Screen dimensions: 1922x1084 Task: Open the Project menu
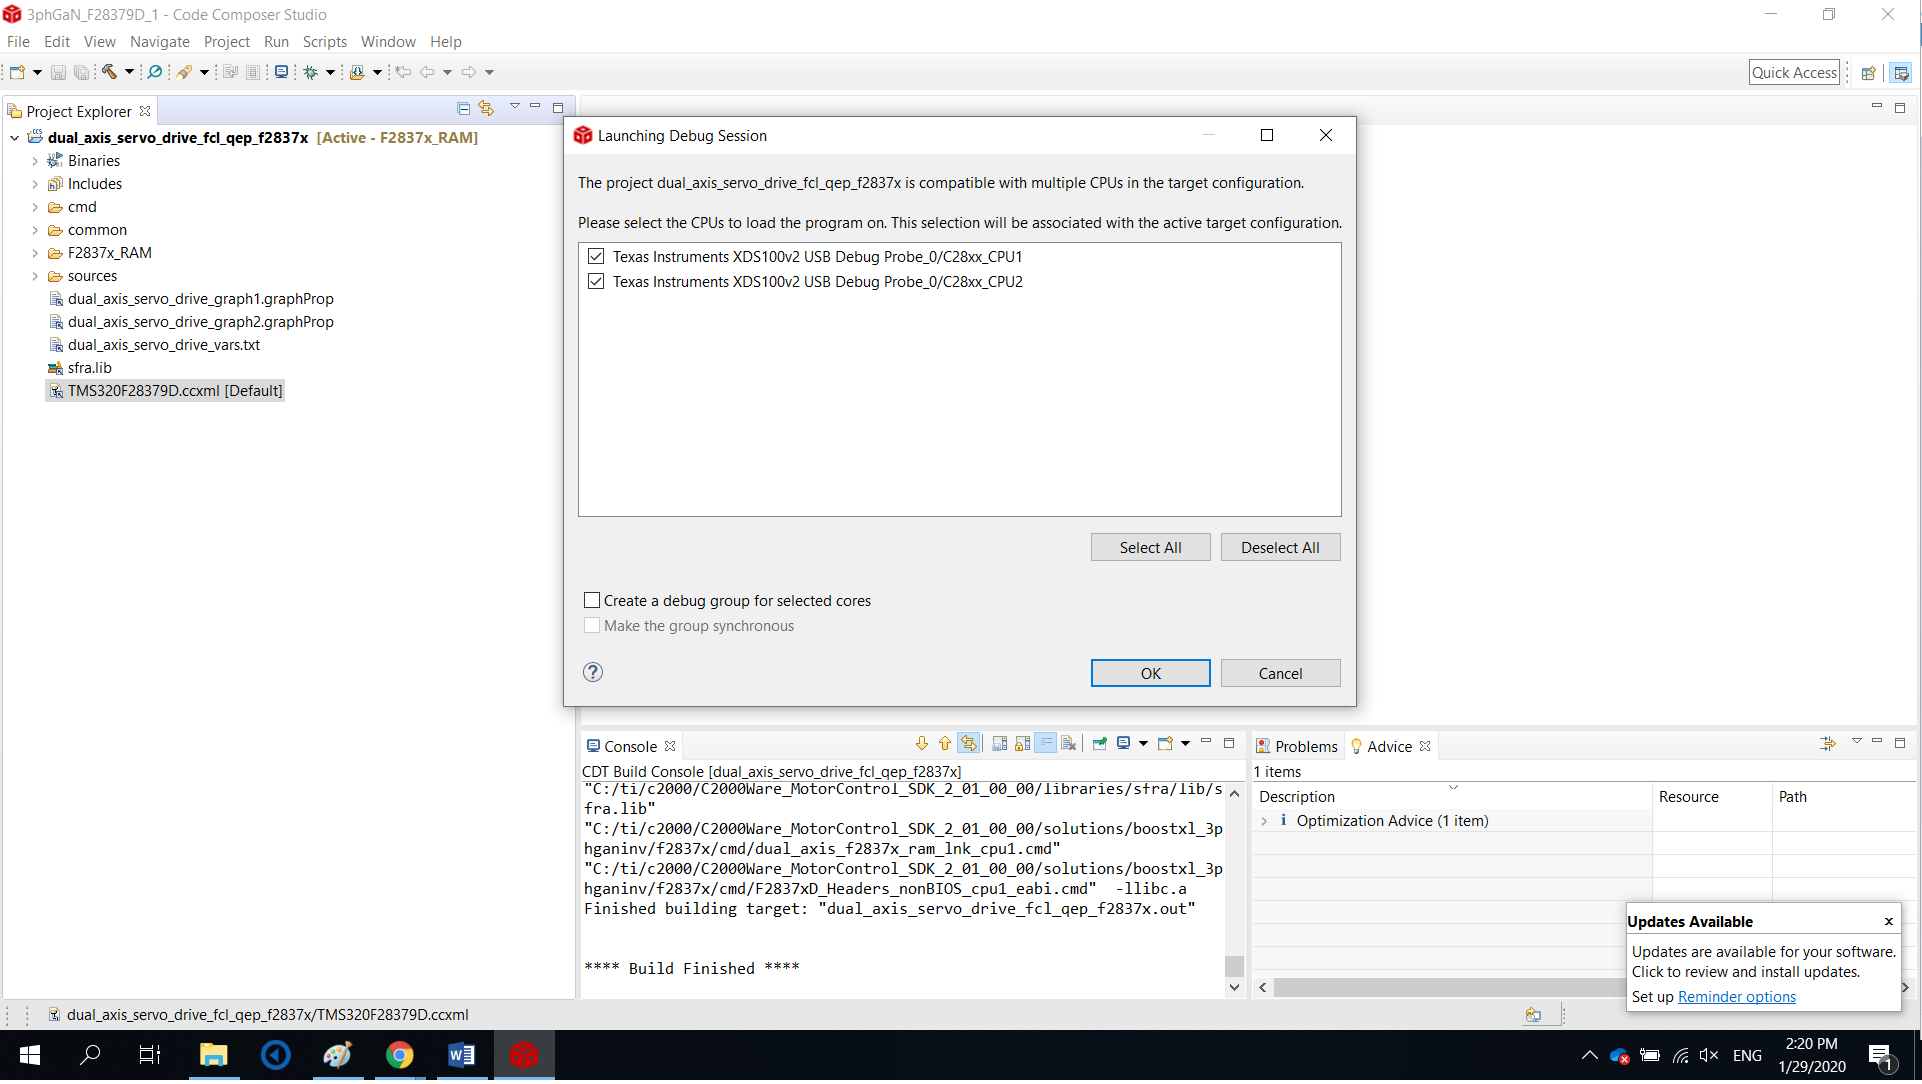click(227, 42)
